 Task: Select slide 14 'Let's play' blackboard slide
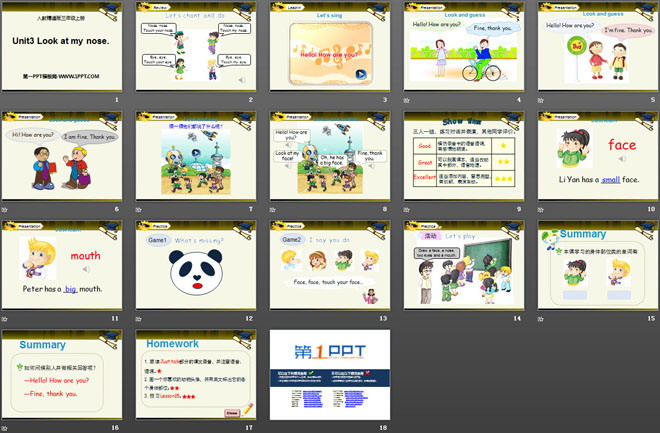464,265
